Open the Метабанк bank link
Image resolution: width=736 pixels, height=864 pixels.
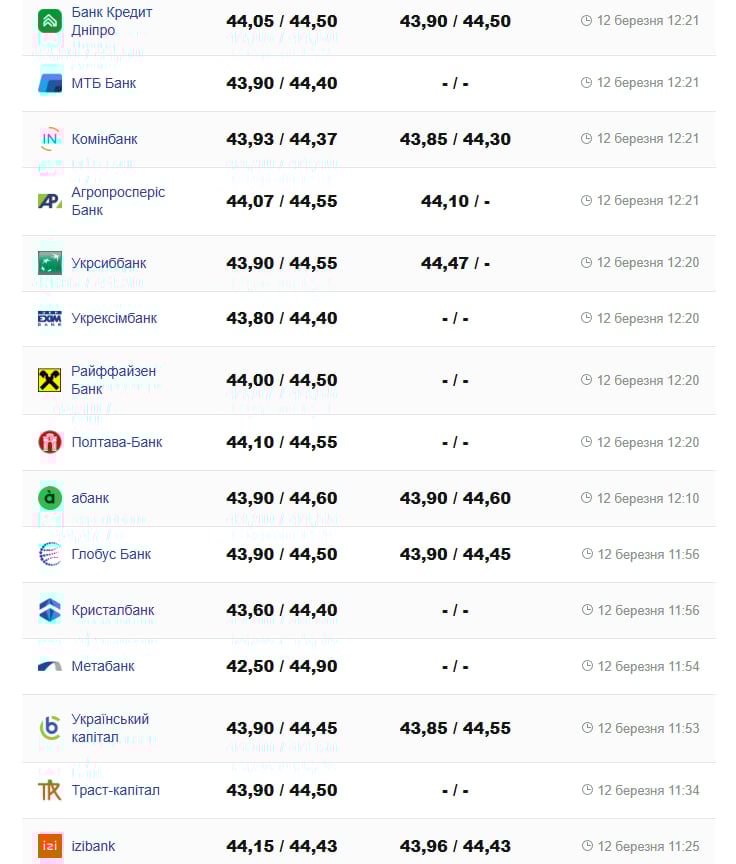(103, 666)
